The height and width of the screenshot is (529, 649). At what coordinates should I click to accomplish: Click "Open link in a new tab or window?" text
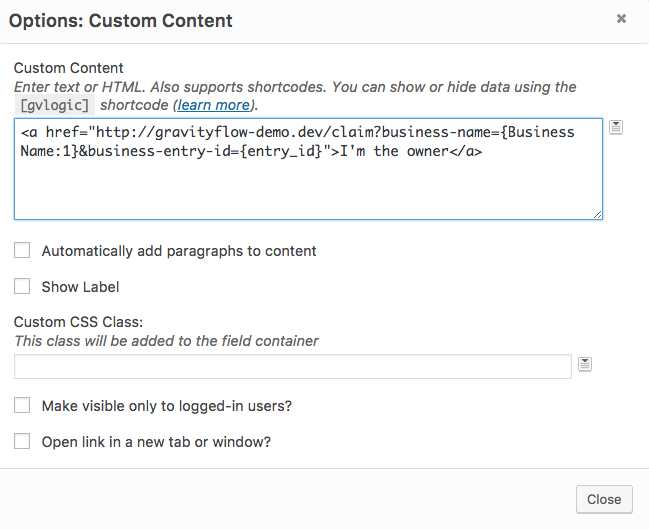click(x=156, y=441)
